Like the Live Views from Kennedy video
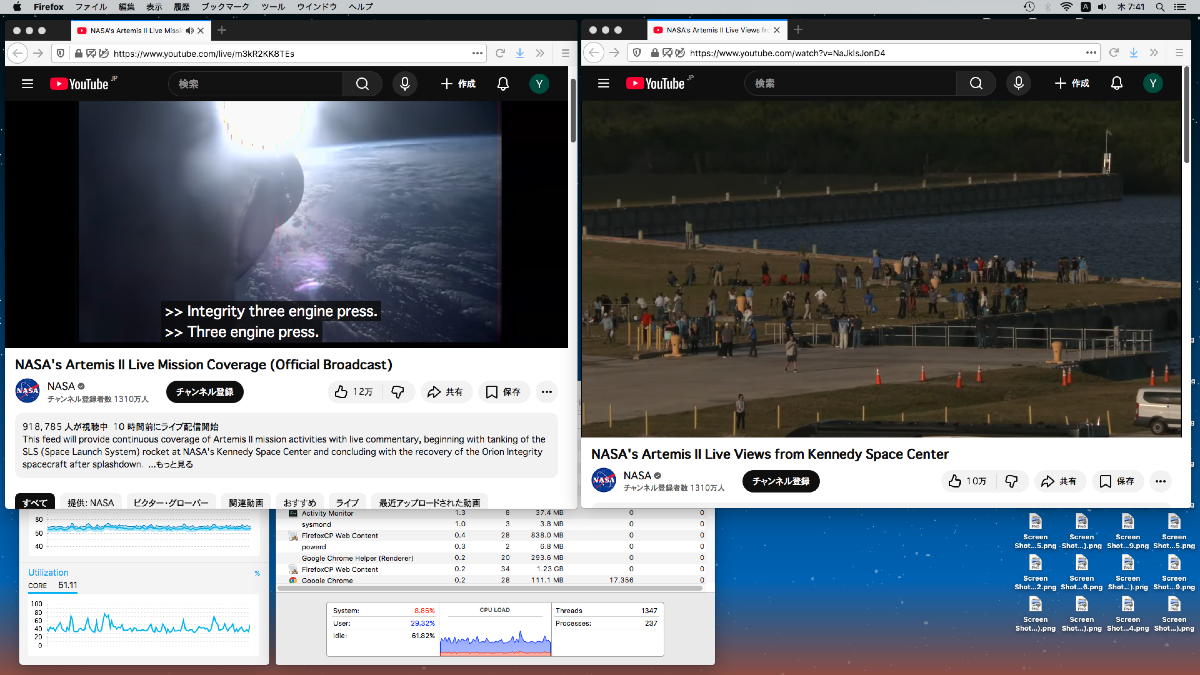 click(x=967, y=481)
